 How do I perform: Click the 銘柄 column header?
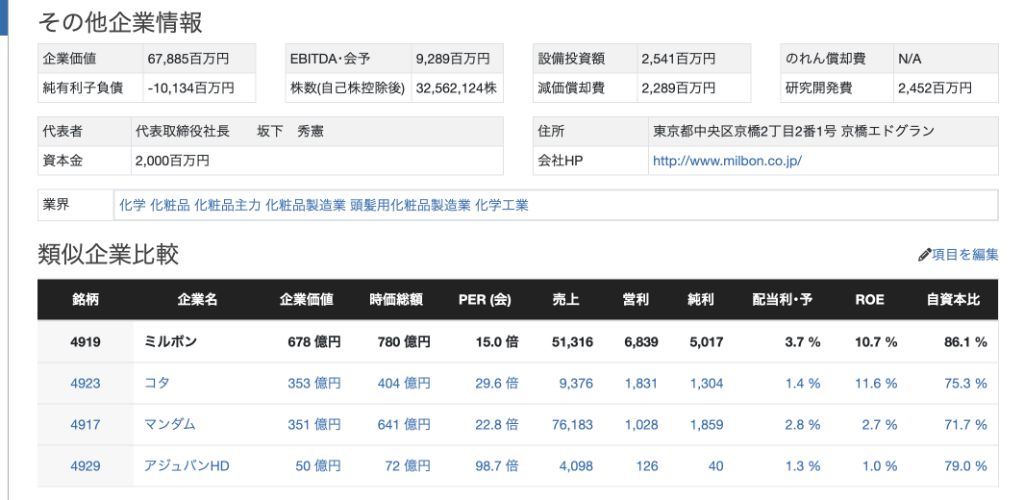coord(86,300)
